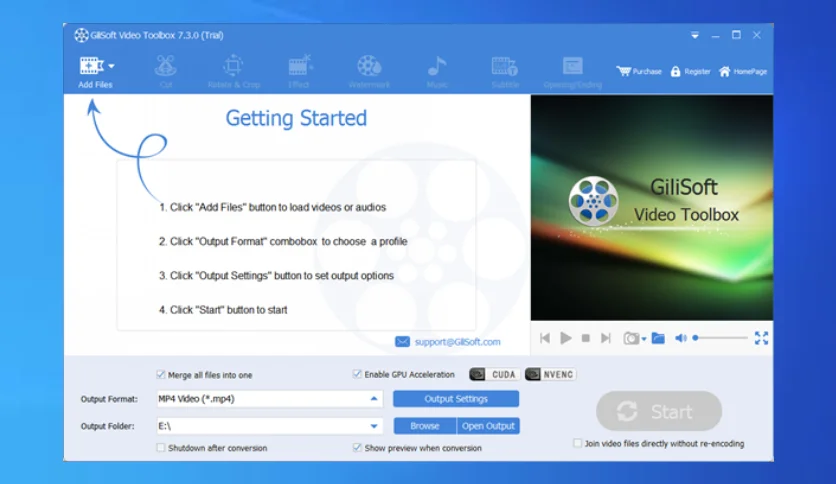Image resolution: width=836 pixels, height=484 pixels.
Task: Open the snapshot folder icon
Action: click(658, 338)
